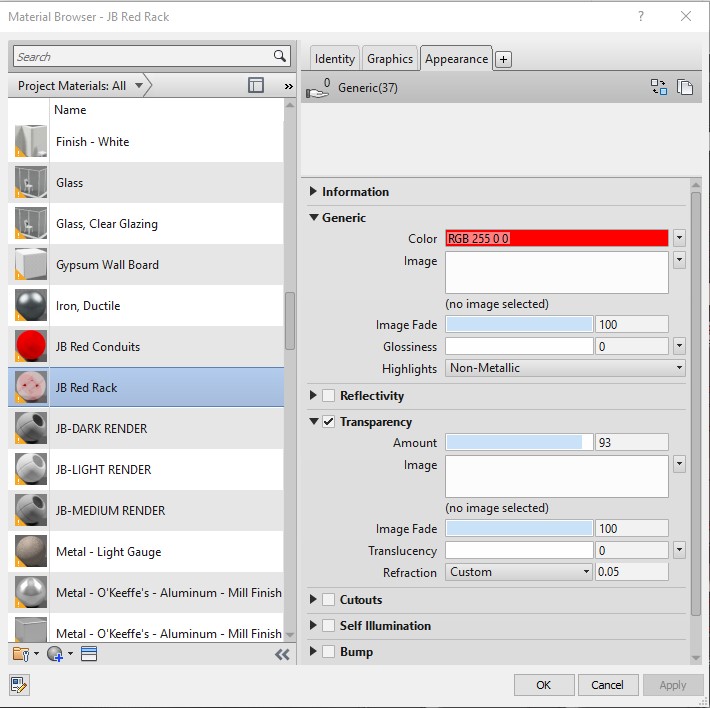Adjust the Translucency slider
Viewport: 710px width, 708px height.
click(x=519, y=550)
